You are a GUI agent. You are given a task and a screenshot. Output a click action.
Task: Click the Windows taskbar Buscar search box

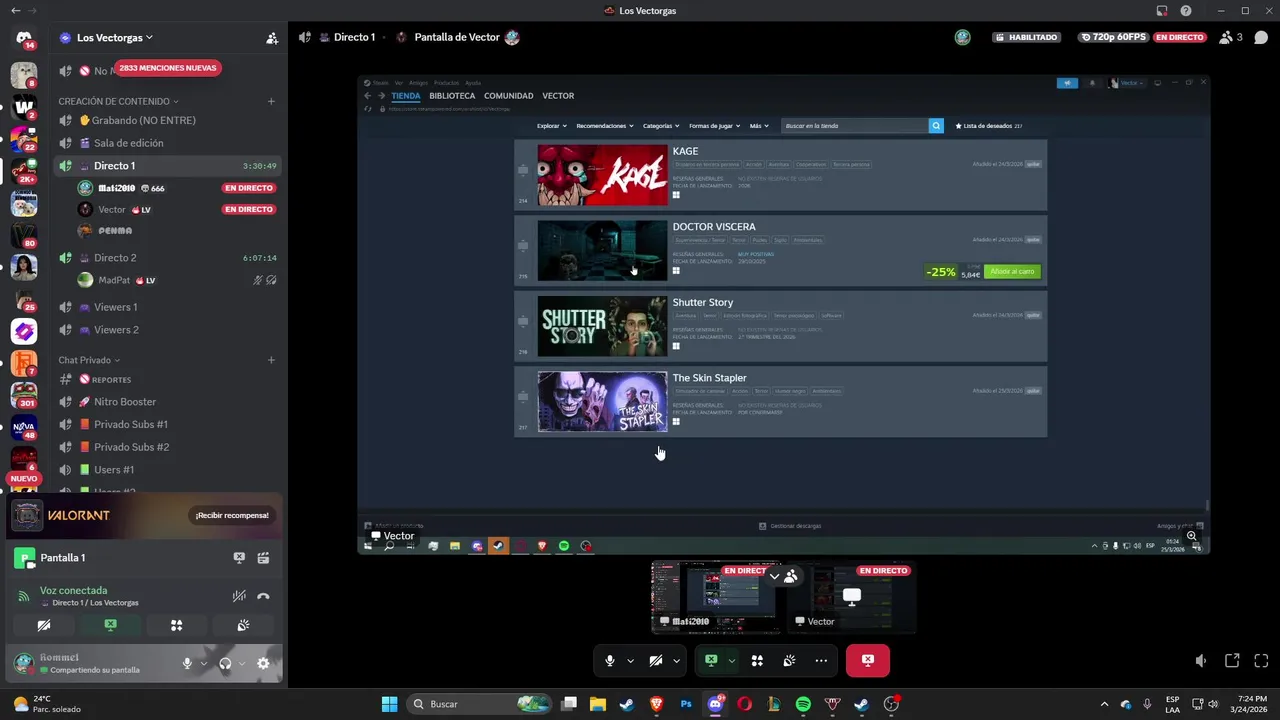tap(480, 704)
